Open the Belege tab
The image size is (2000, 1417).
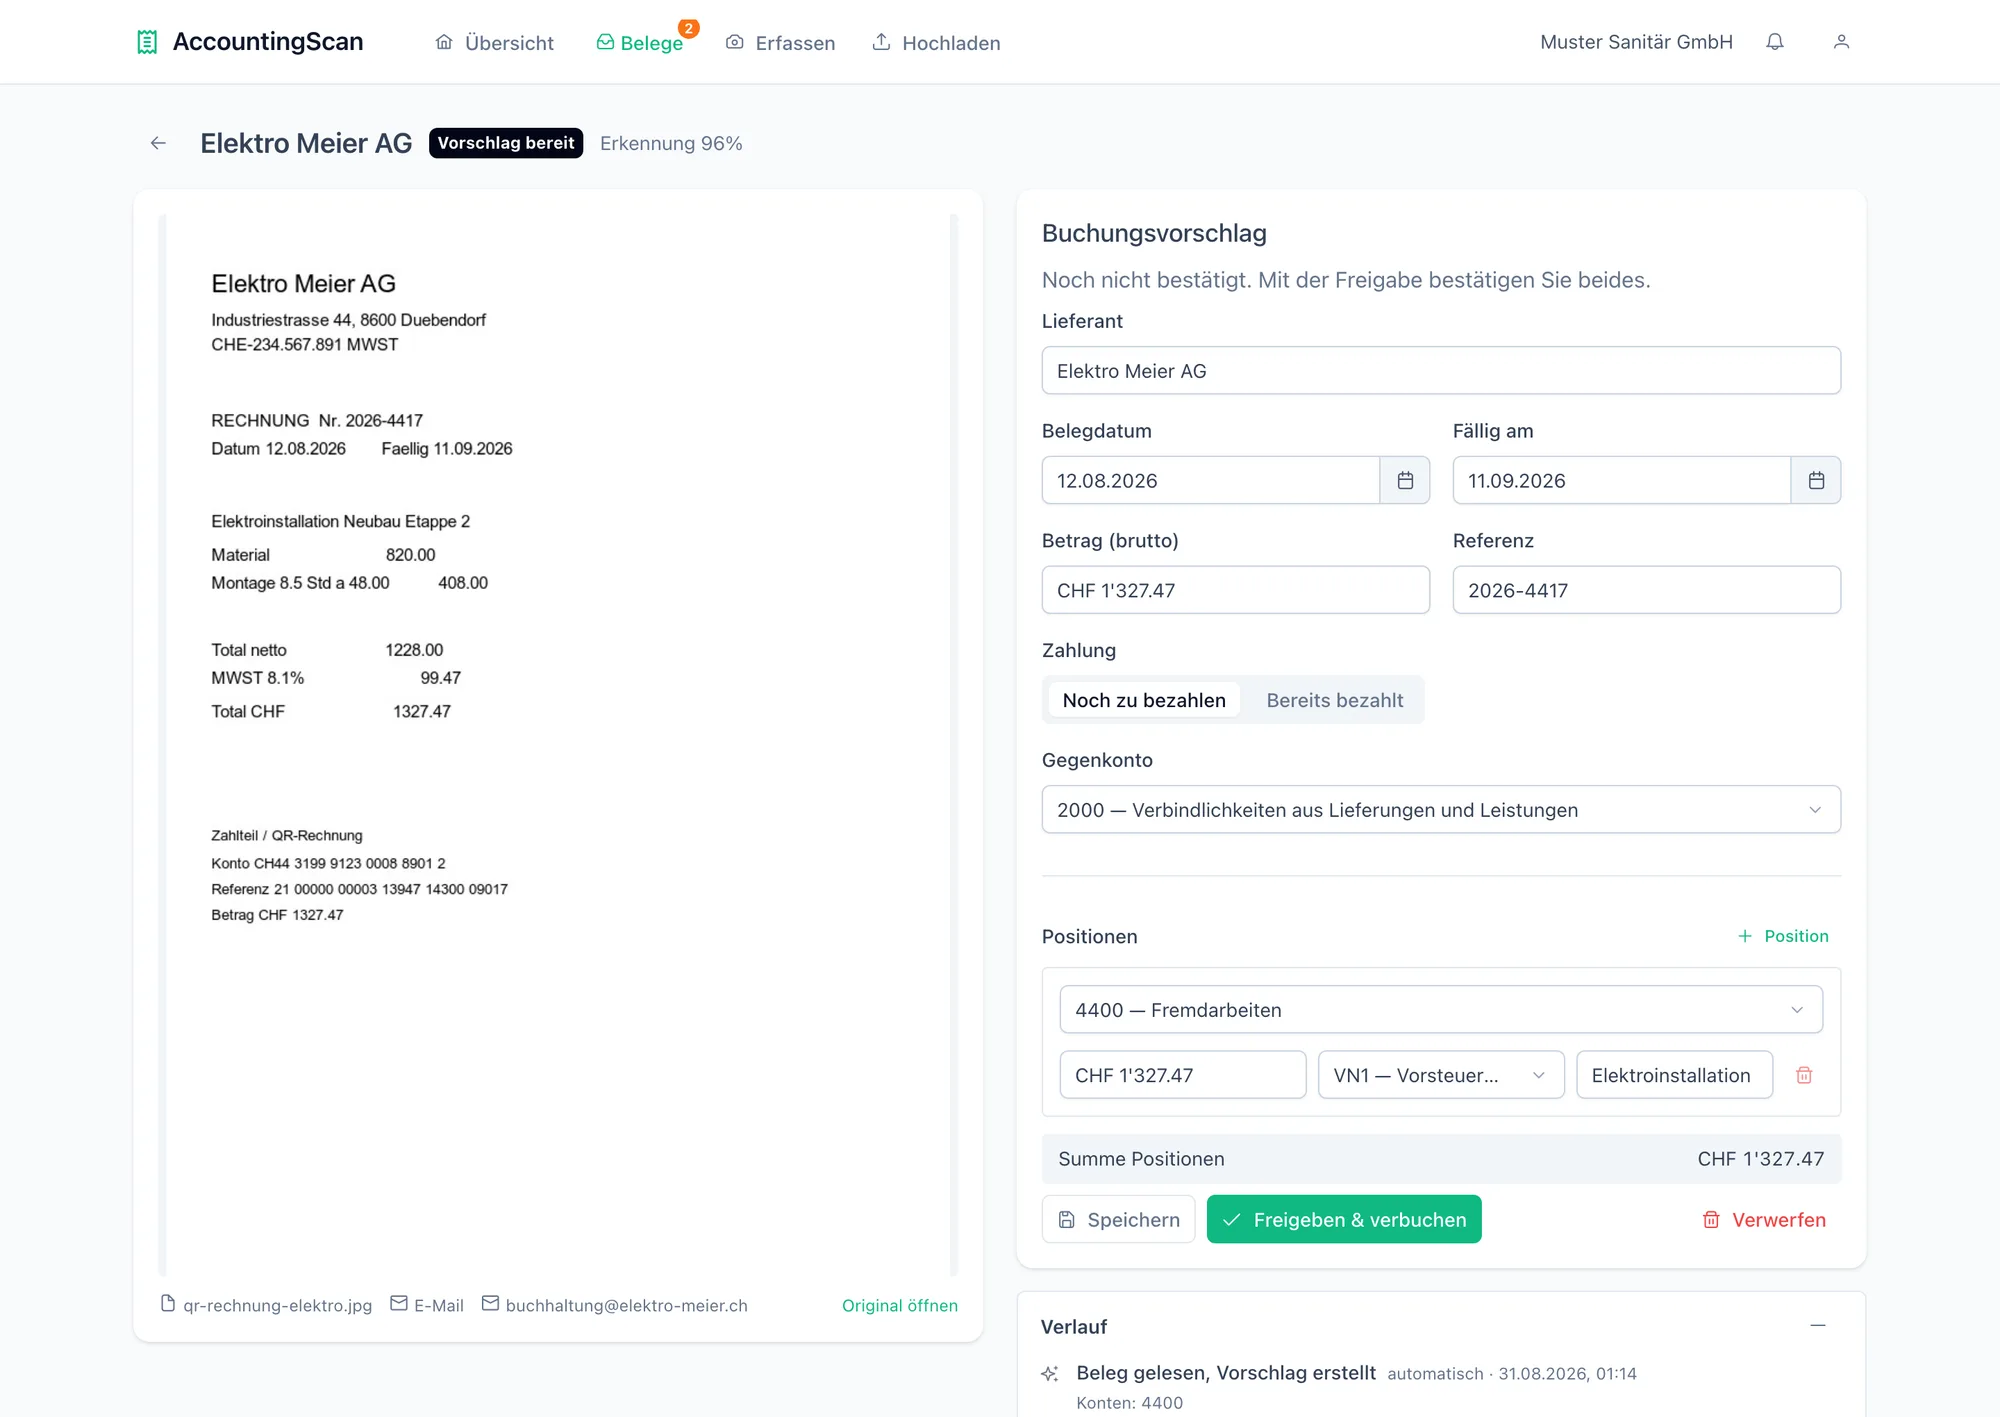point(640,43)
